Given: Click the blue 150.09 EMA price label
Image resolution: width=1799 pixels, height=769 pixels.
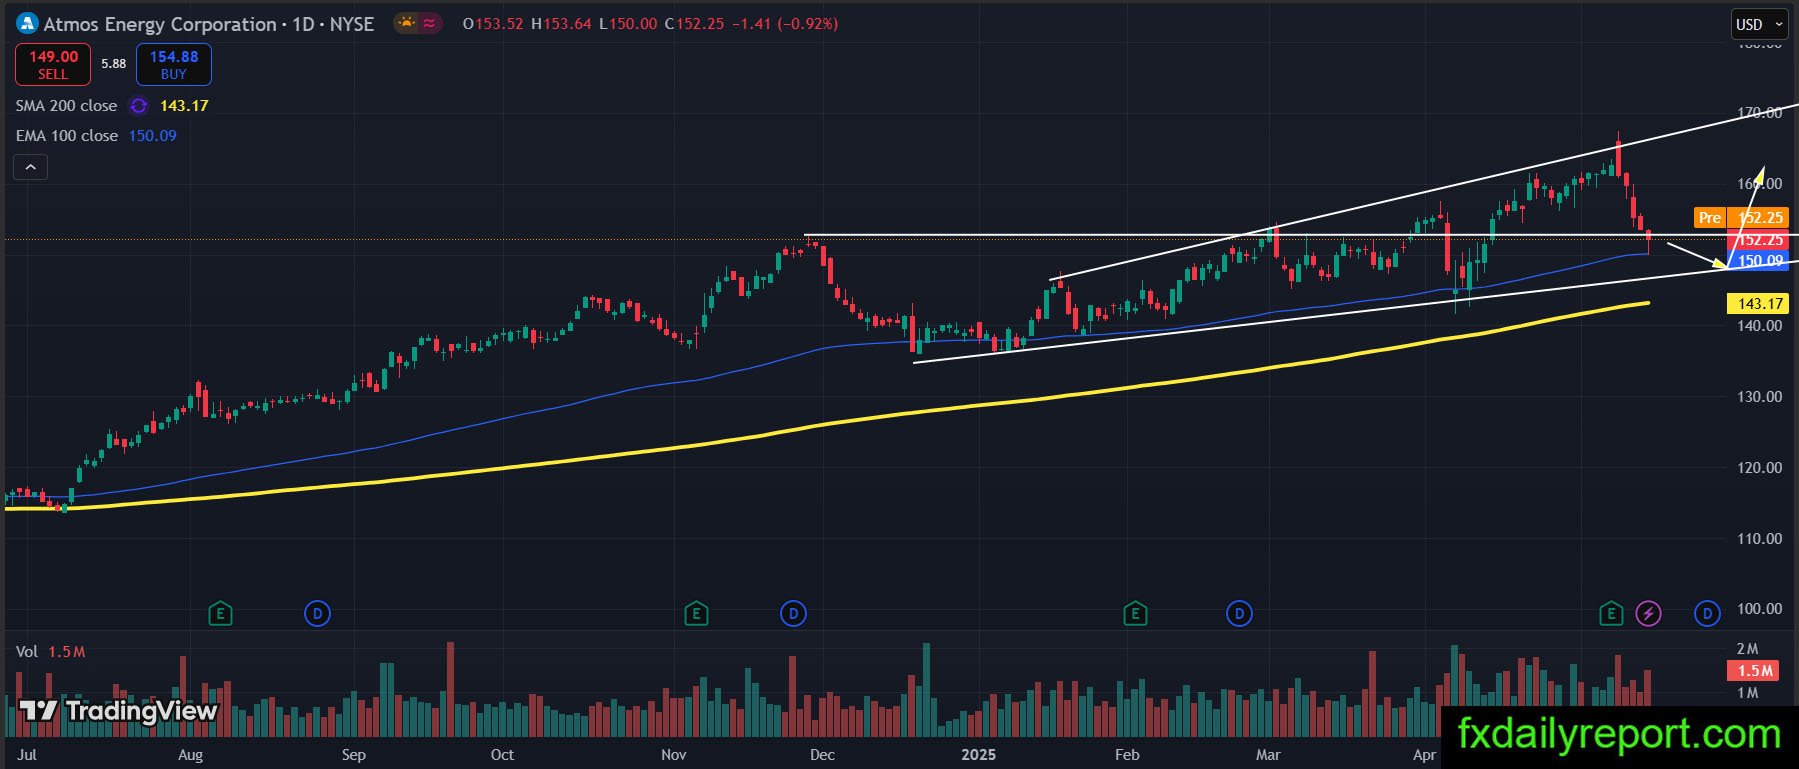Looking at the screenshot, I should [1759, 261].
